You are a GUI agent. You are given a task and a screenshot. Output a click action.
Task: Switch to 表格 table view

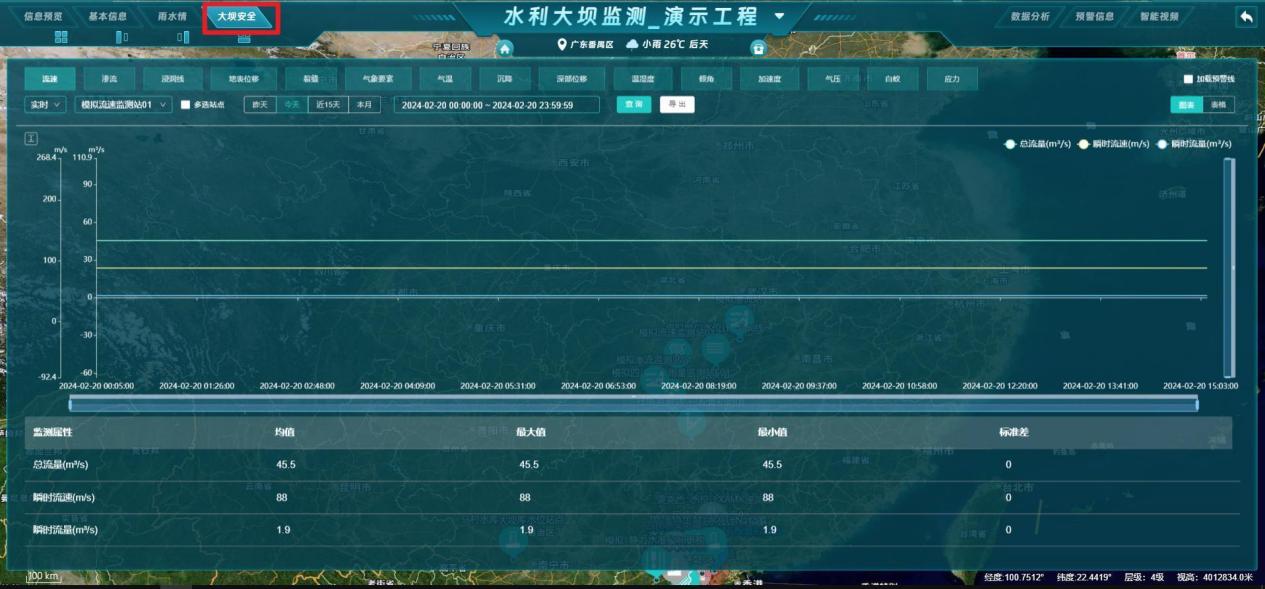click(1219, 105)
